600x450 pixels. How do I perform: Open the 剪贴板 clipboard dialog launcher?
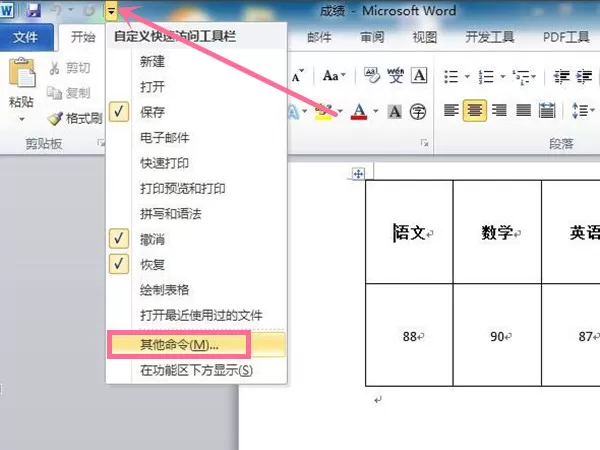(x=101, y=143)
